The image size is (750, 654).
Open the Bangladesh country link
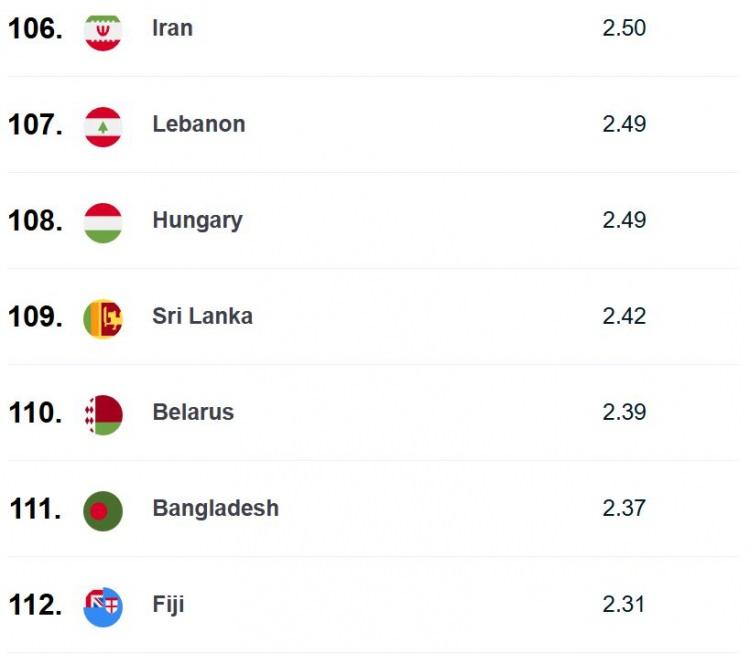216,508
